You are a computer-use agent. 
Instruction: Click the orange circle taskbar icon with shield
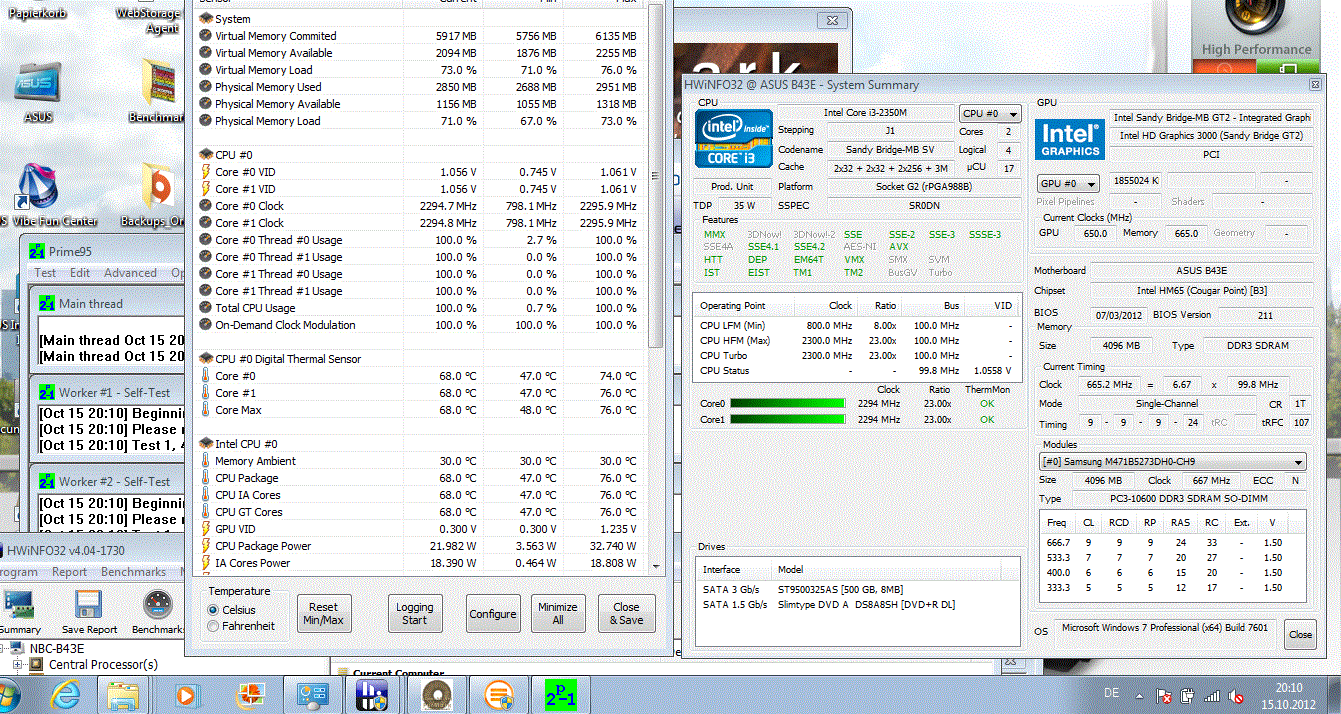coord(499,694)
